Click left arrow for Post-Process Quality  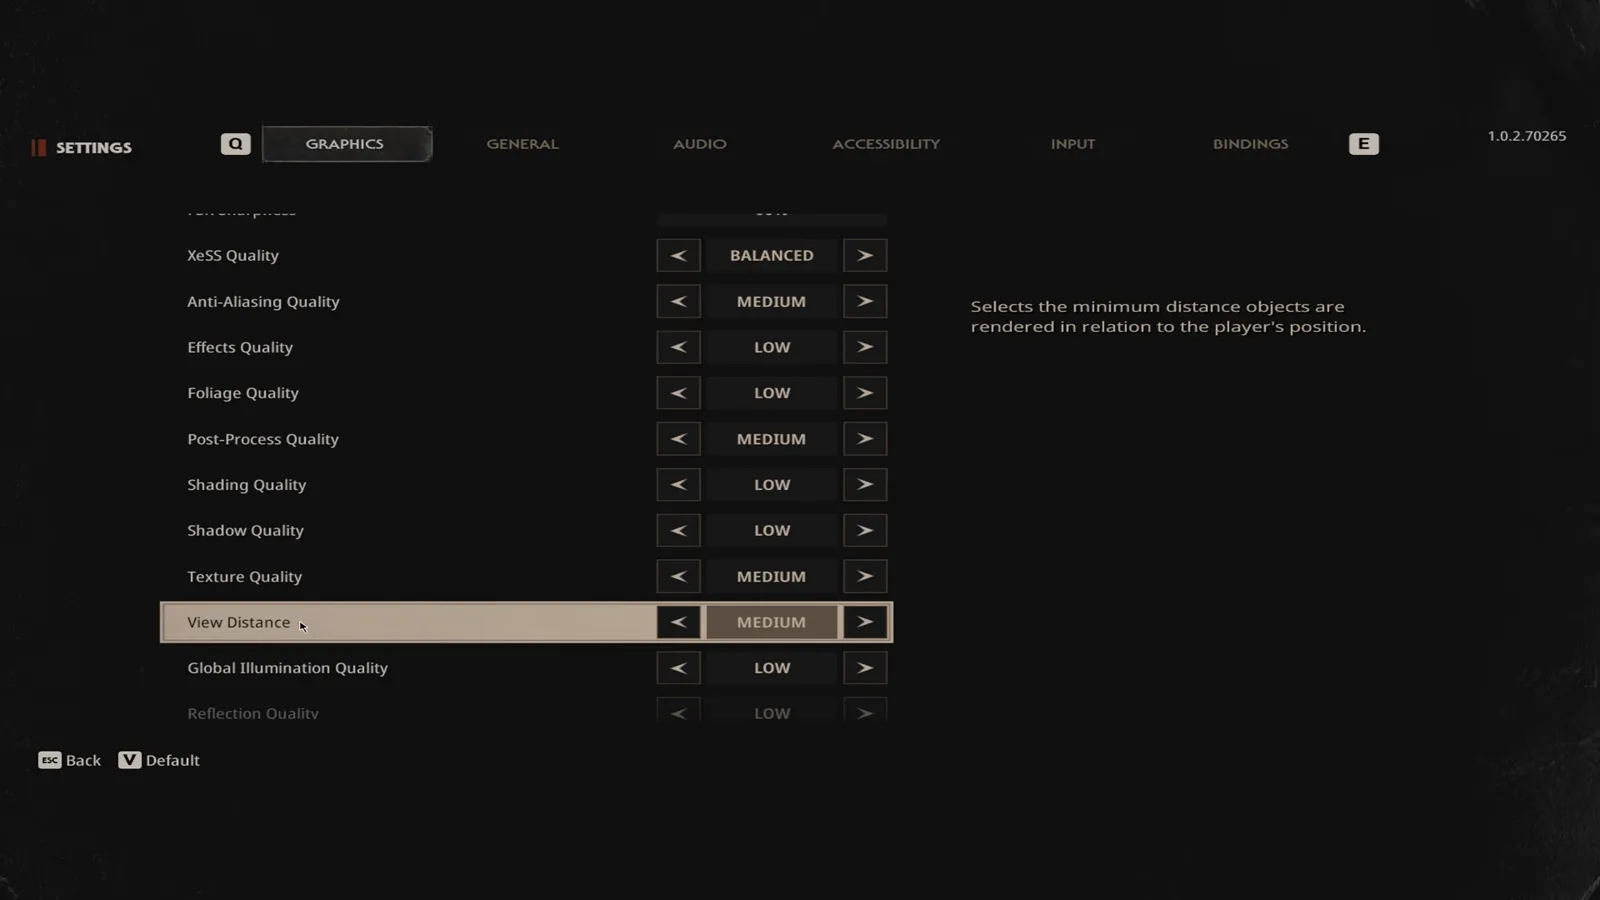tap(678, 439)
